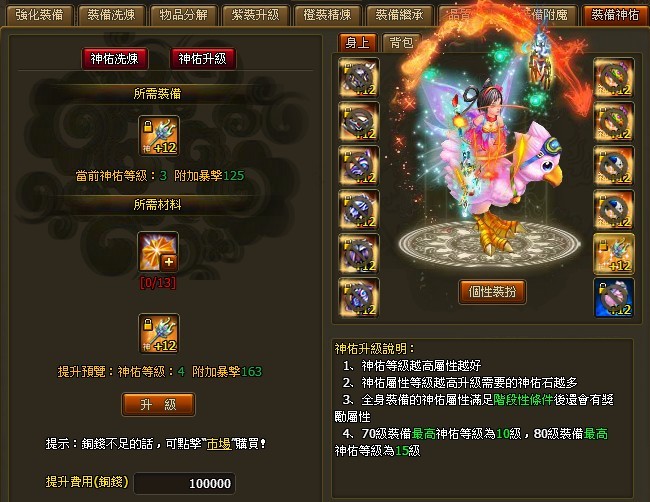
Task: Open the 物品分解 tab
Action: click(183, 15)
